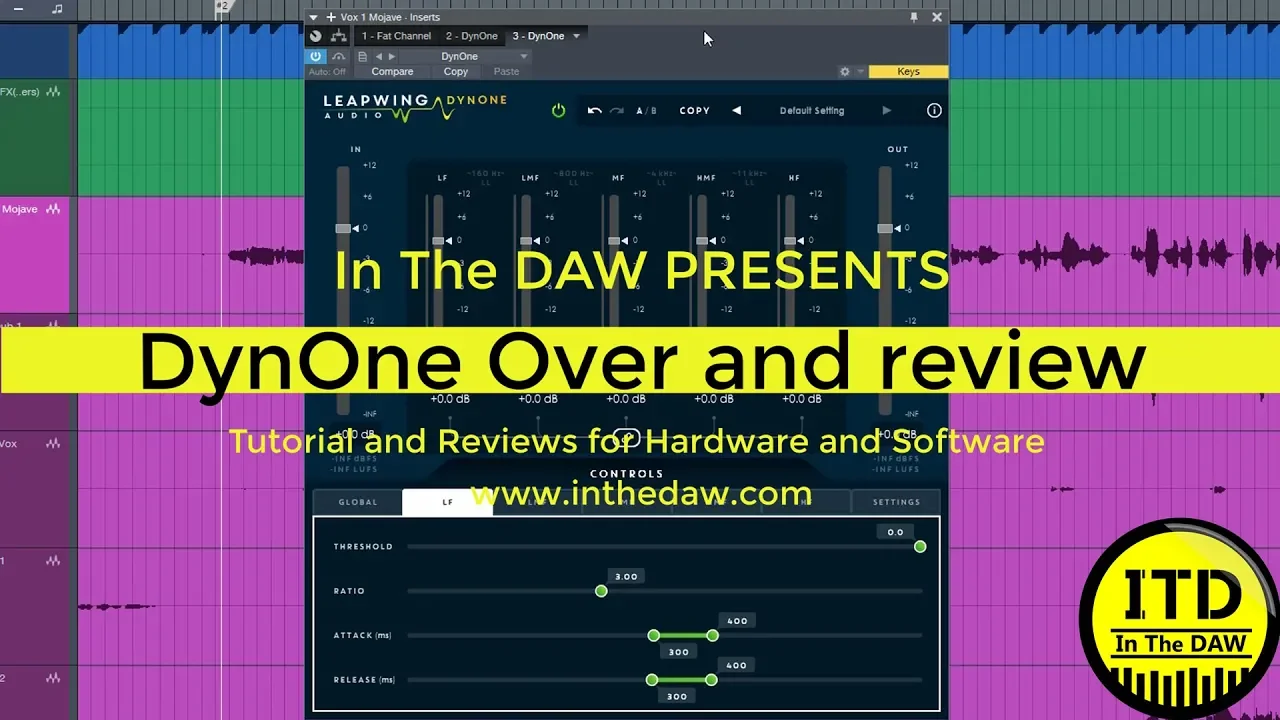Click the ~800 Hz crossover label
The image size is (1280, 720).
pyautogui.click(x=575, y=174)
